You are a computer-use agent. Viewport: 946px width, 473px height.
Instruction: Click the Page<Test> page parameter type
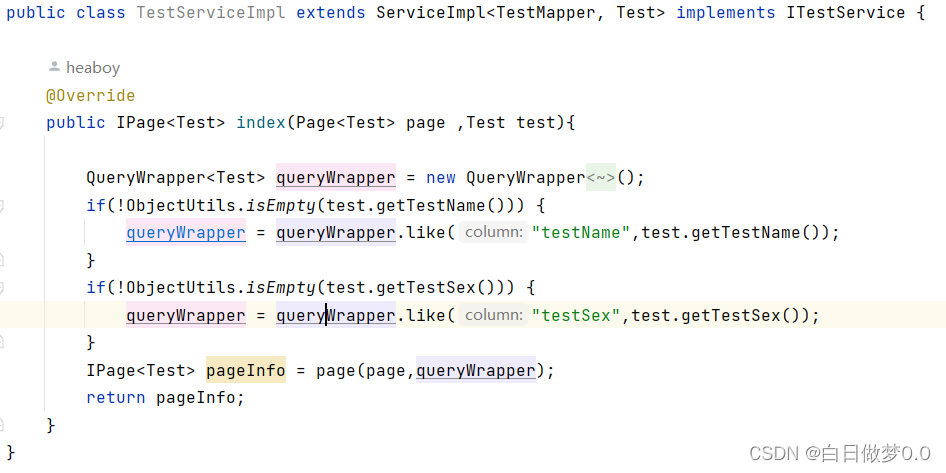tap(346, 122)
